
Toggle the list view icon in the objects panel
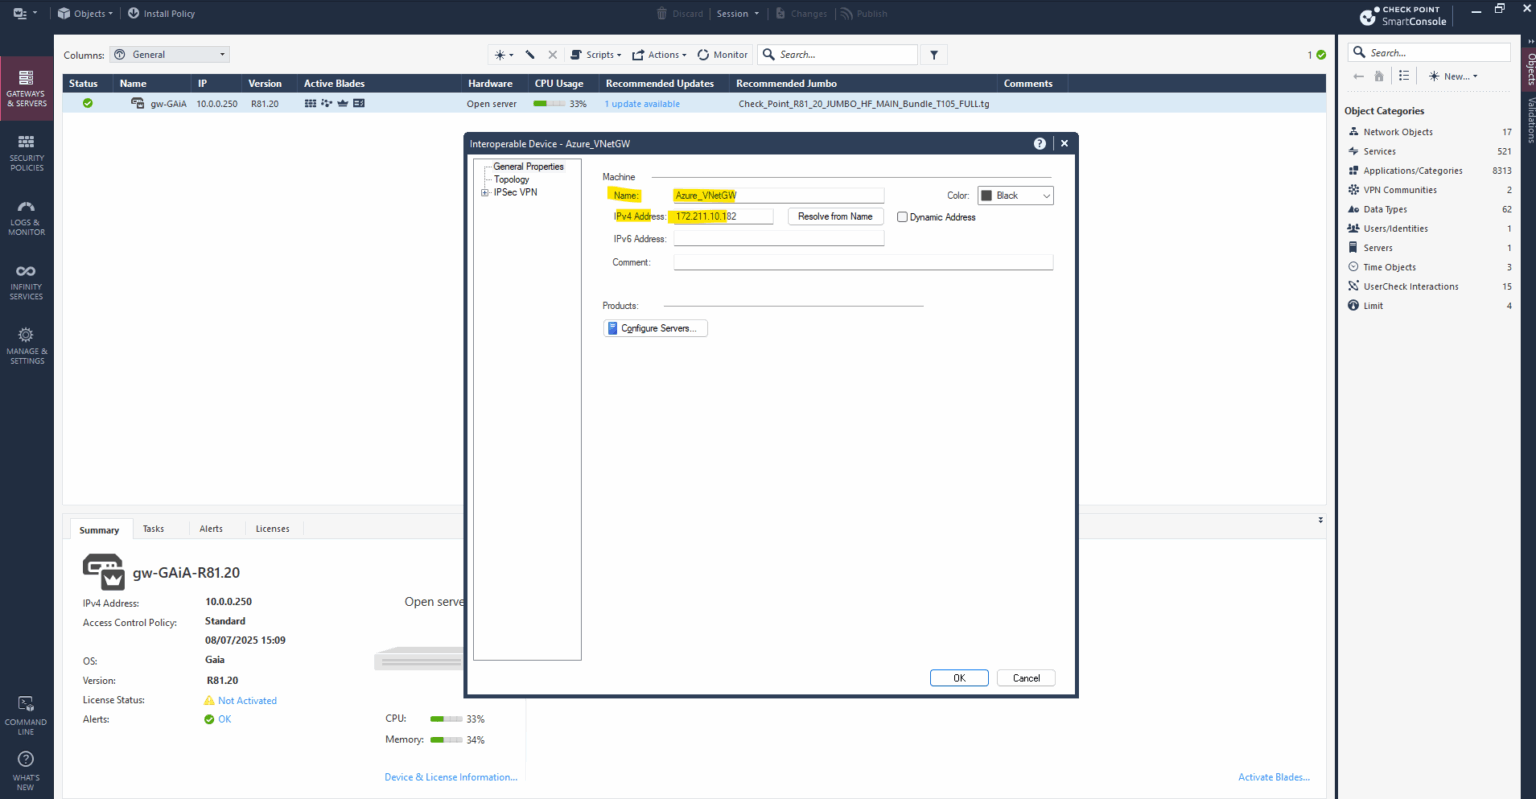(1404, 75)
